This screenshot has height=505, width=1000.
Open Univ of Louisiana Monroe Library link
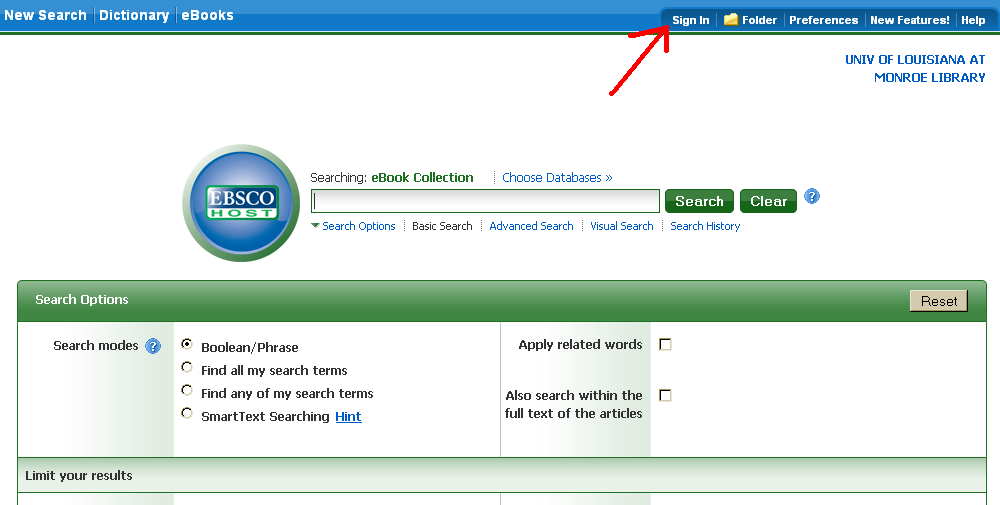[x=915, y=68]
